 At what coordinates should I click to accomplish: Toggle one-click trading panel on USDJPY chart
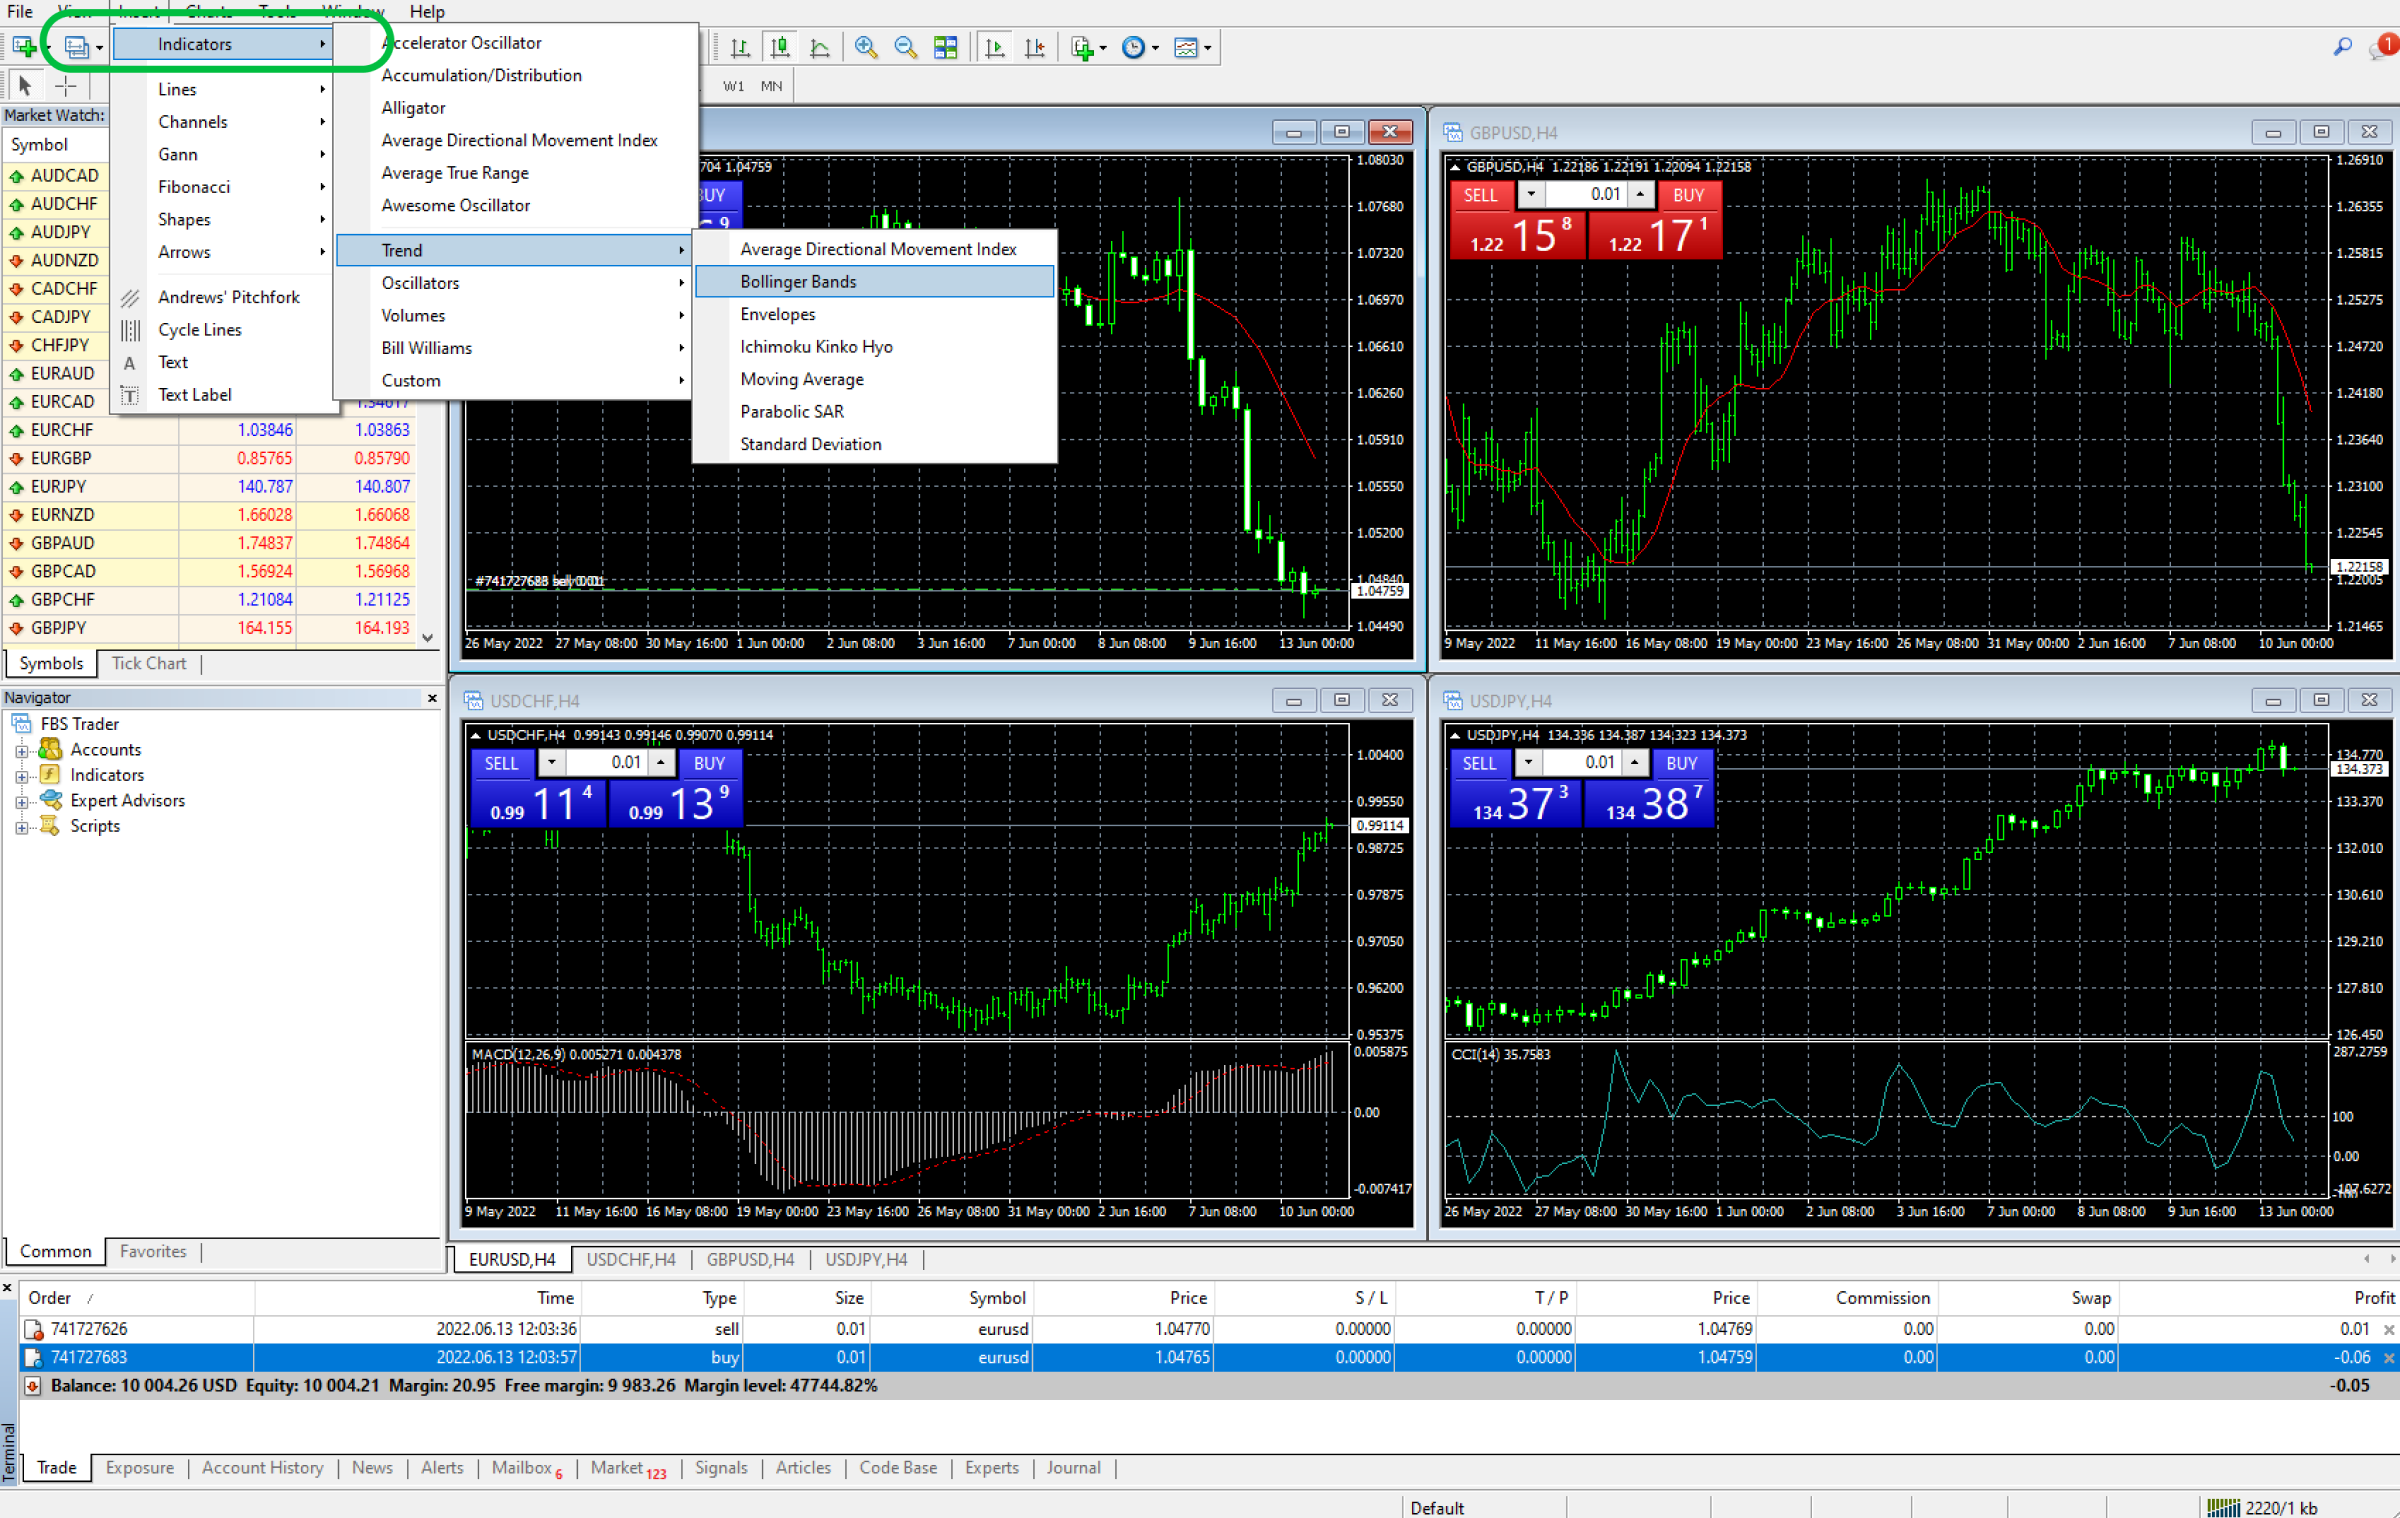(x=1455, y=735)
